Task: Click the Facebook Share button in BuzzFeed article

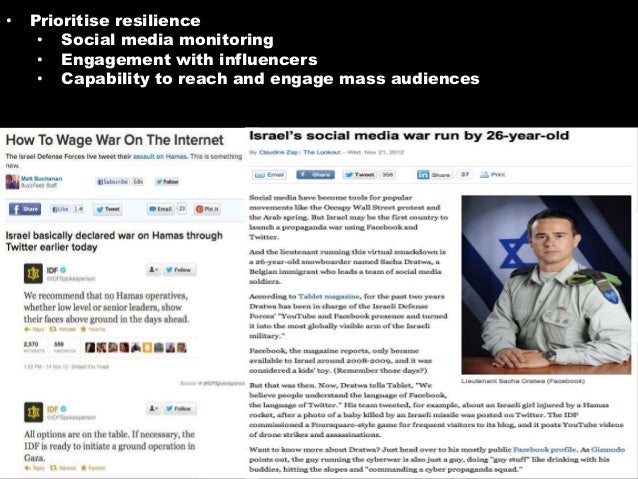Action: coord(25,209)
